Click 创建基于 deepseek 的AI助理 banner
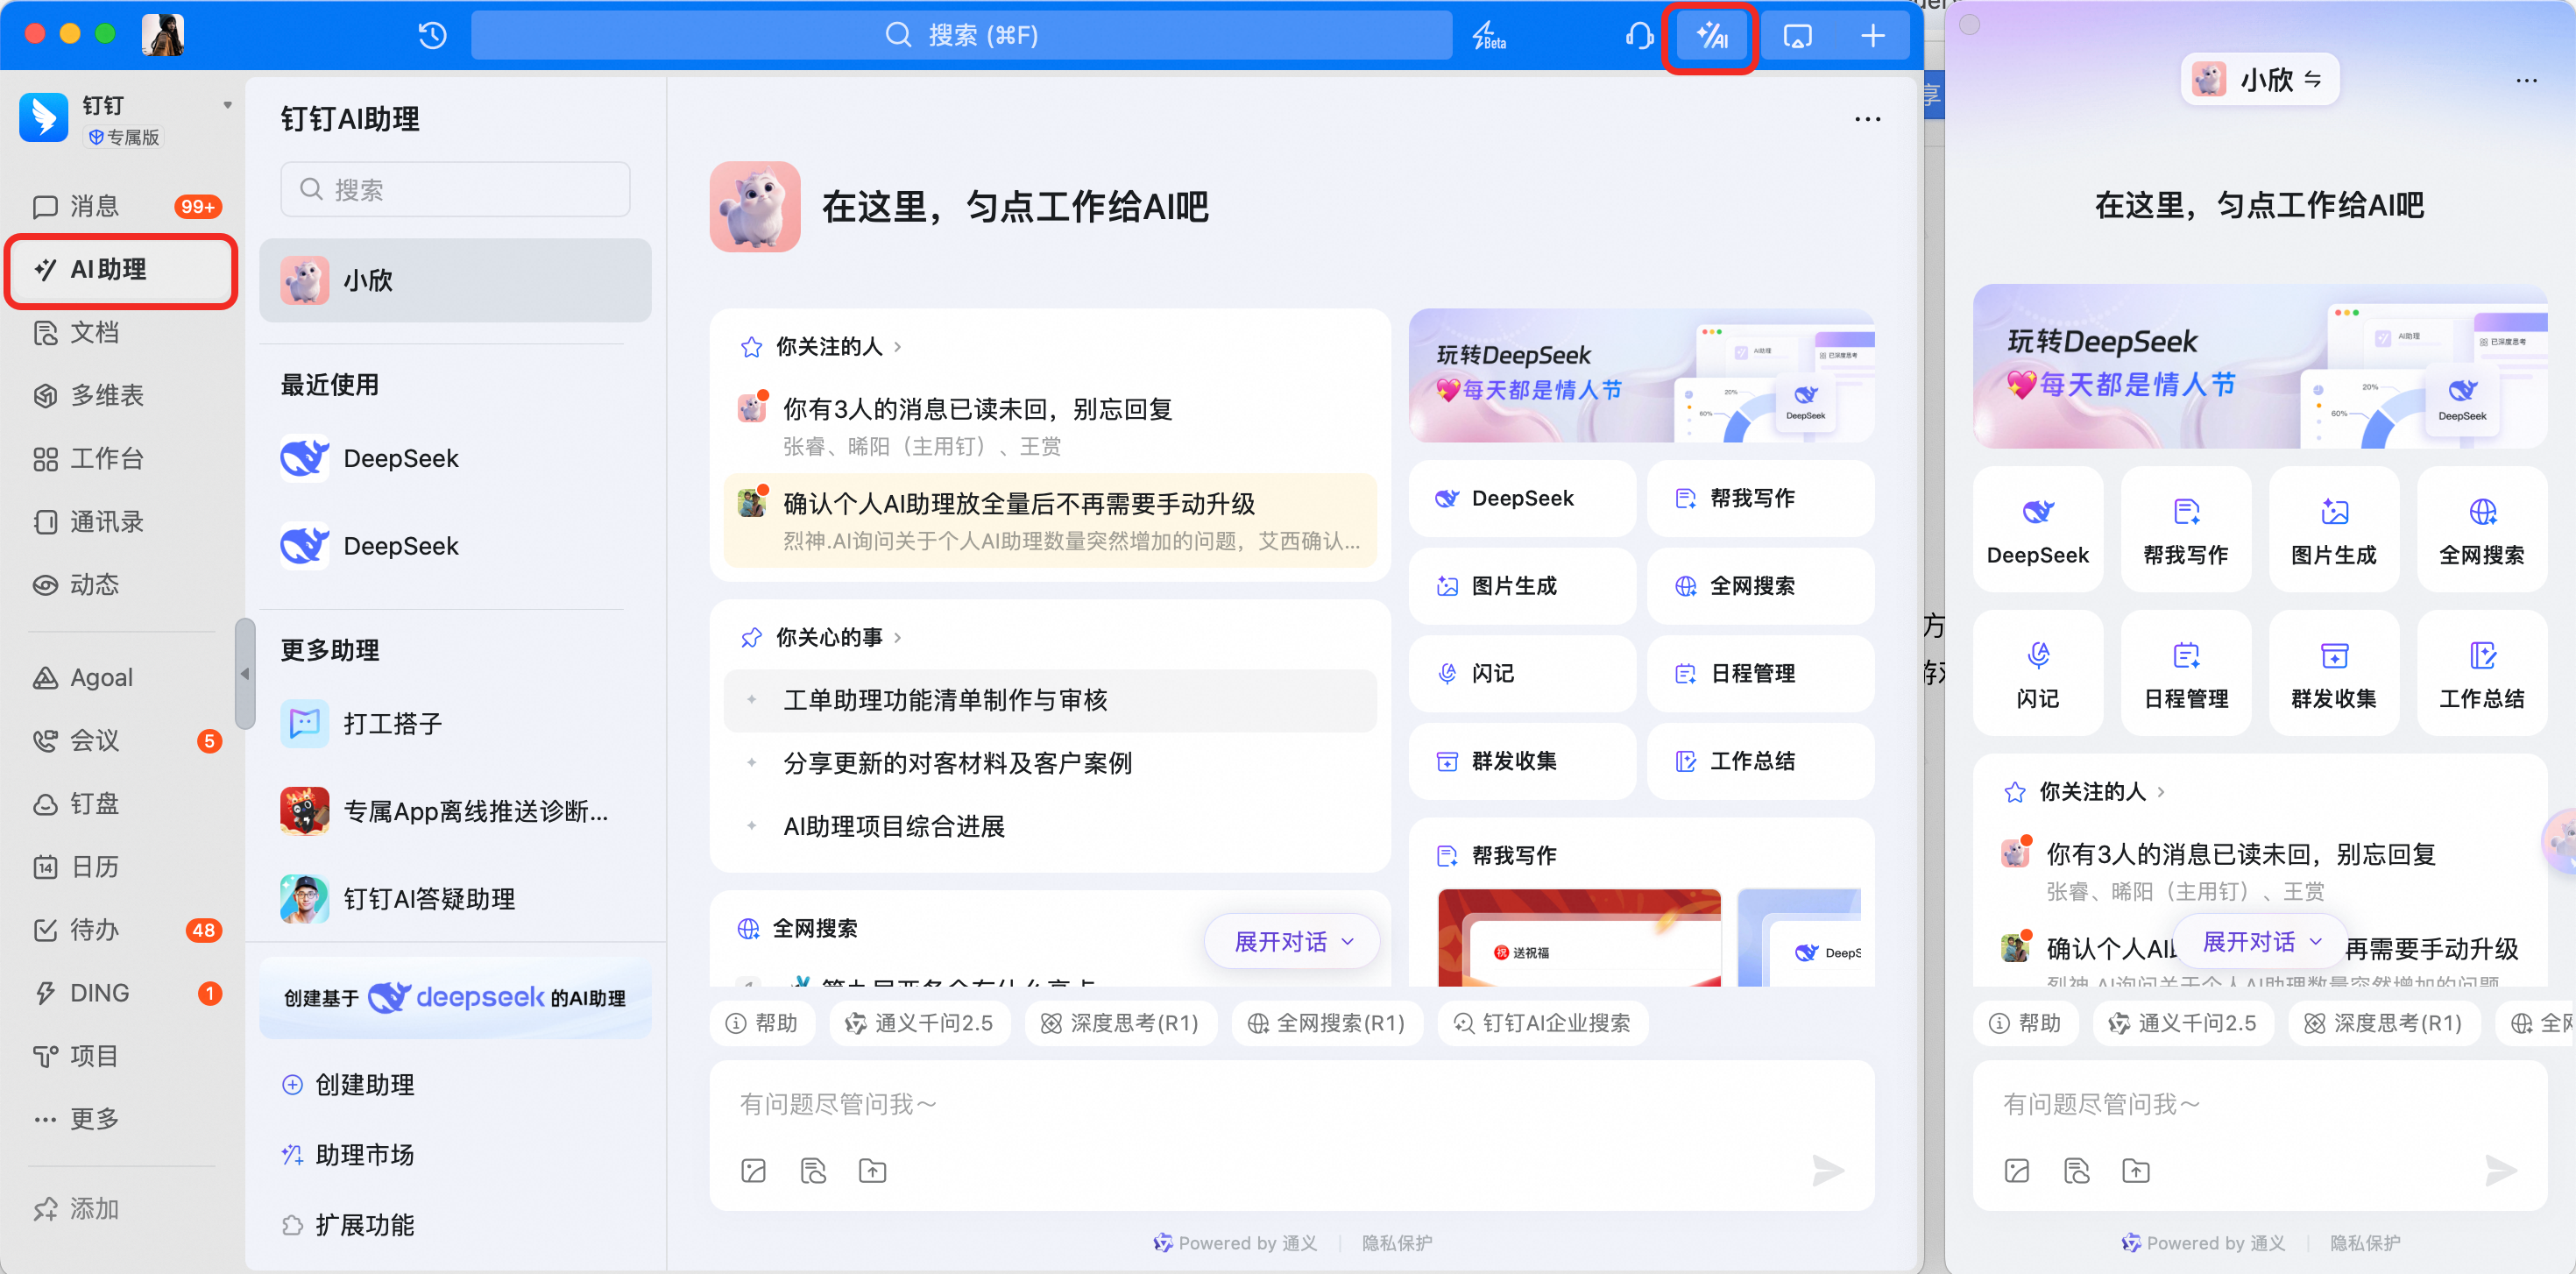 pyautogui.click(x=455, y=998)
